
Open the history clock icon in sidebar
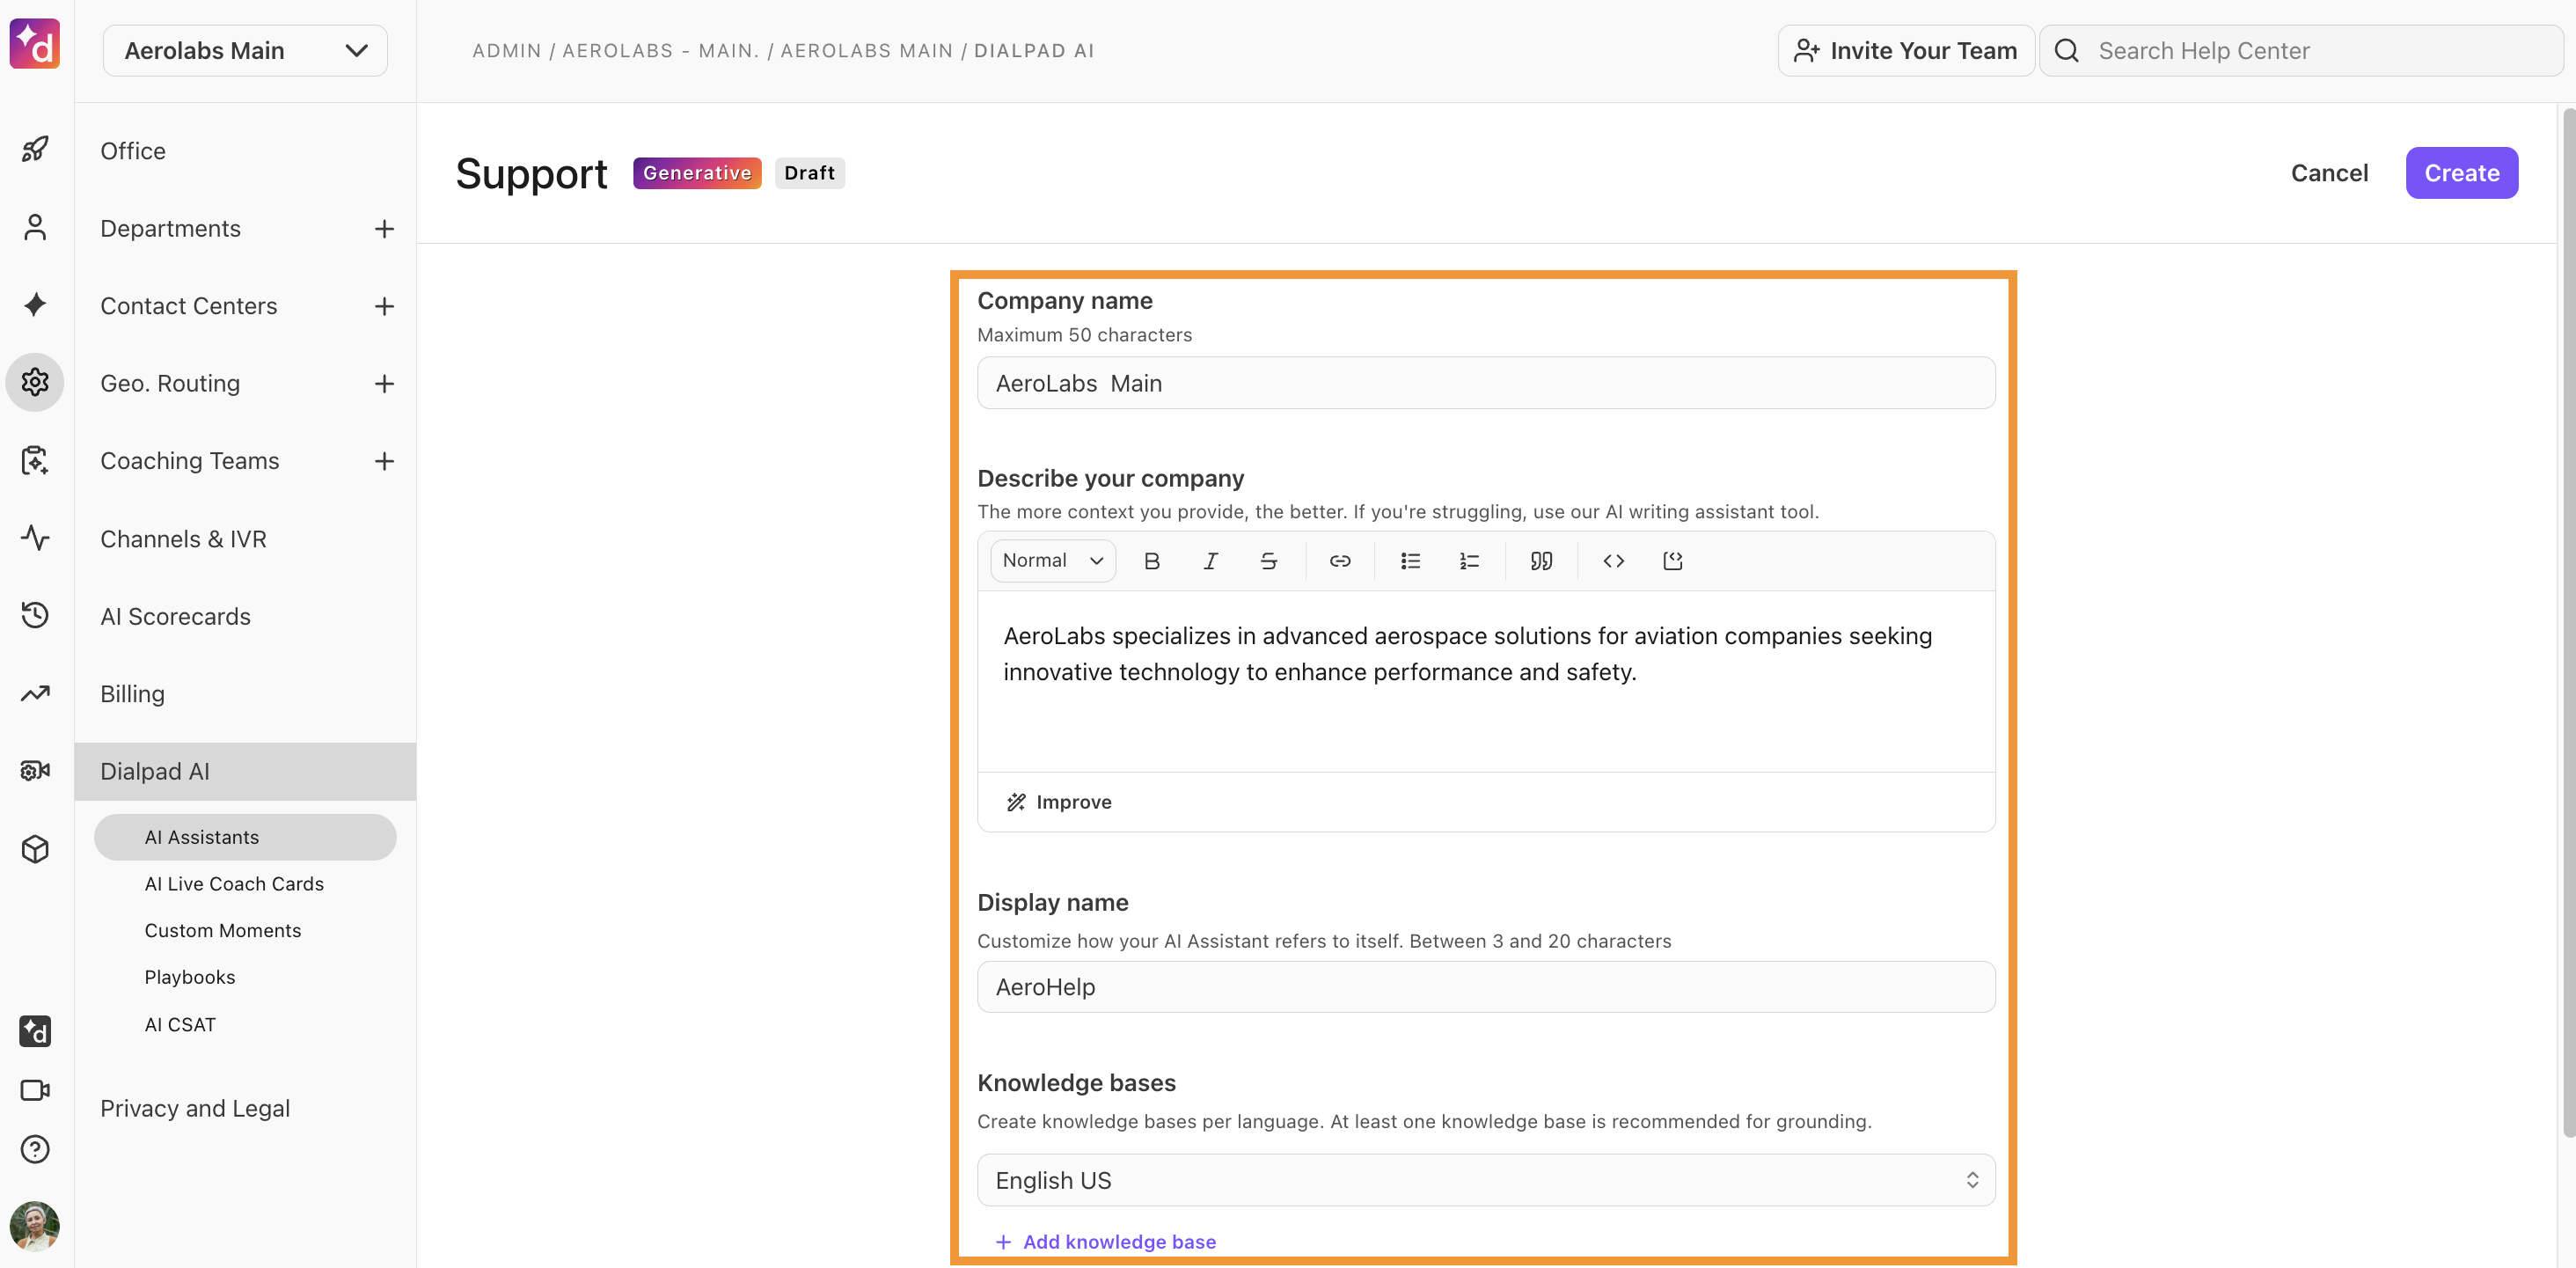coord(35,614)
